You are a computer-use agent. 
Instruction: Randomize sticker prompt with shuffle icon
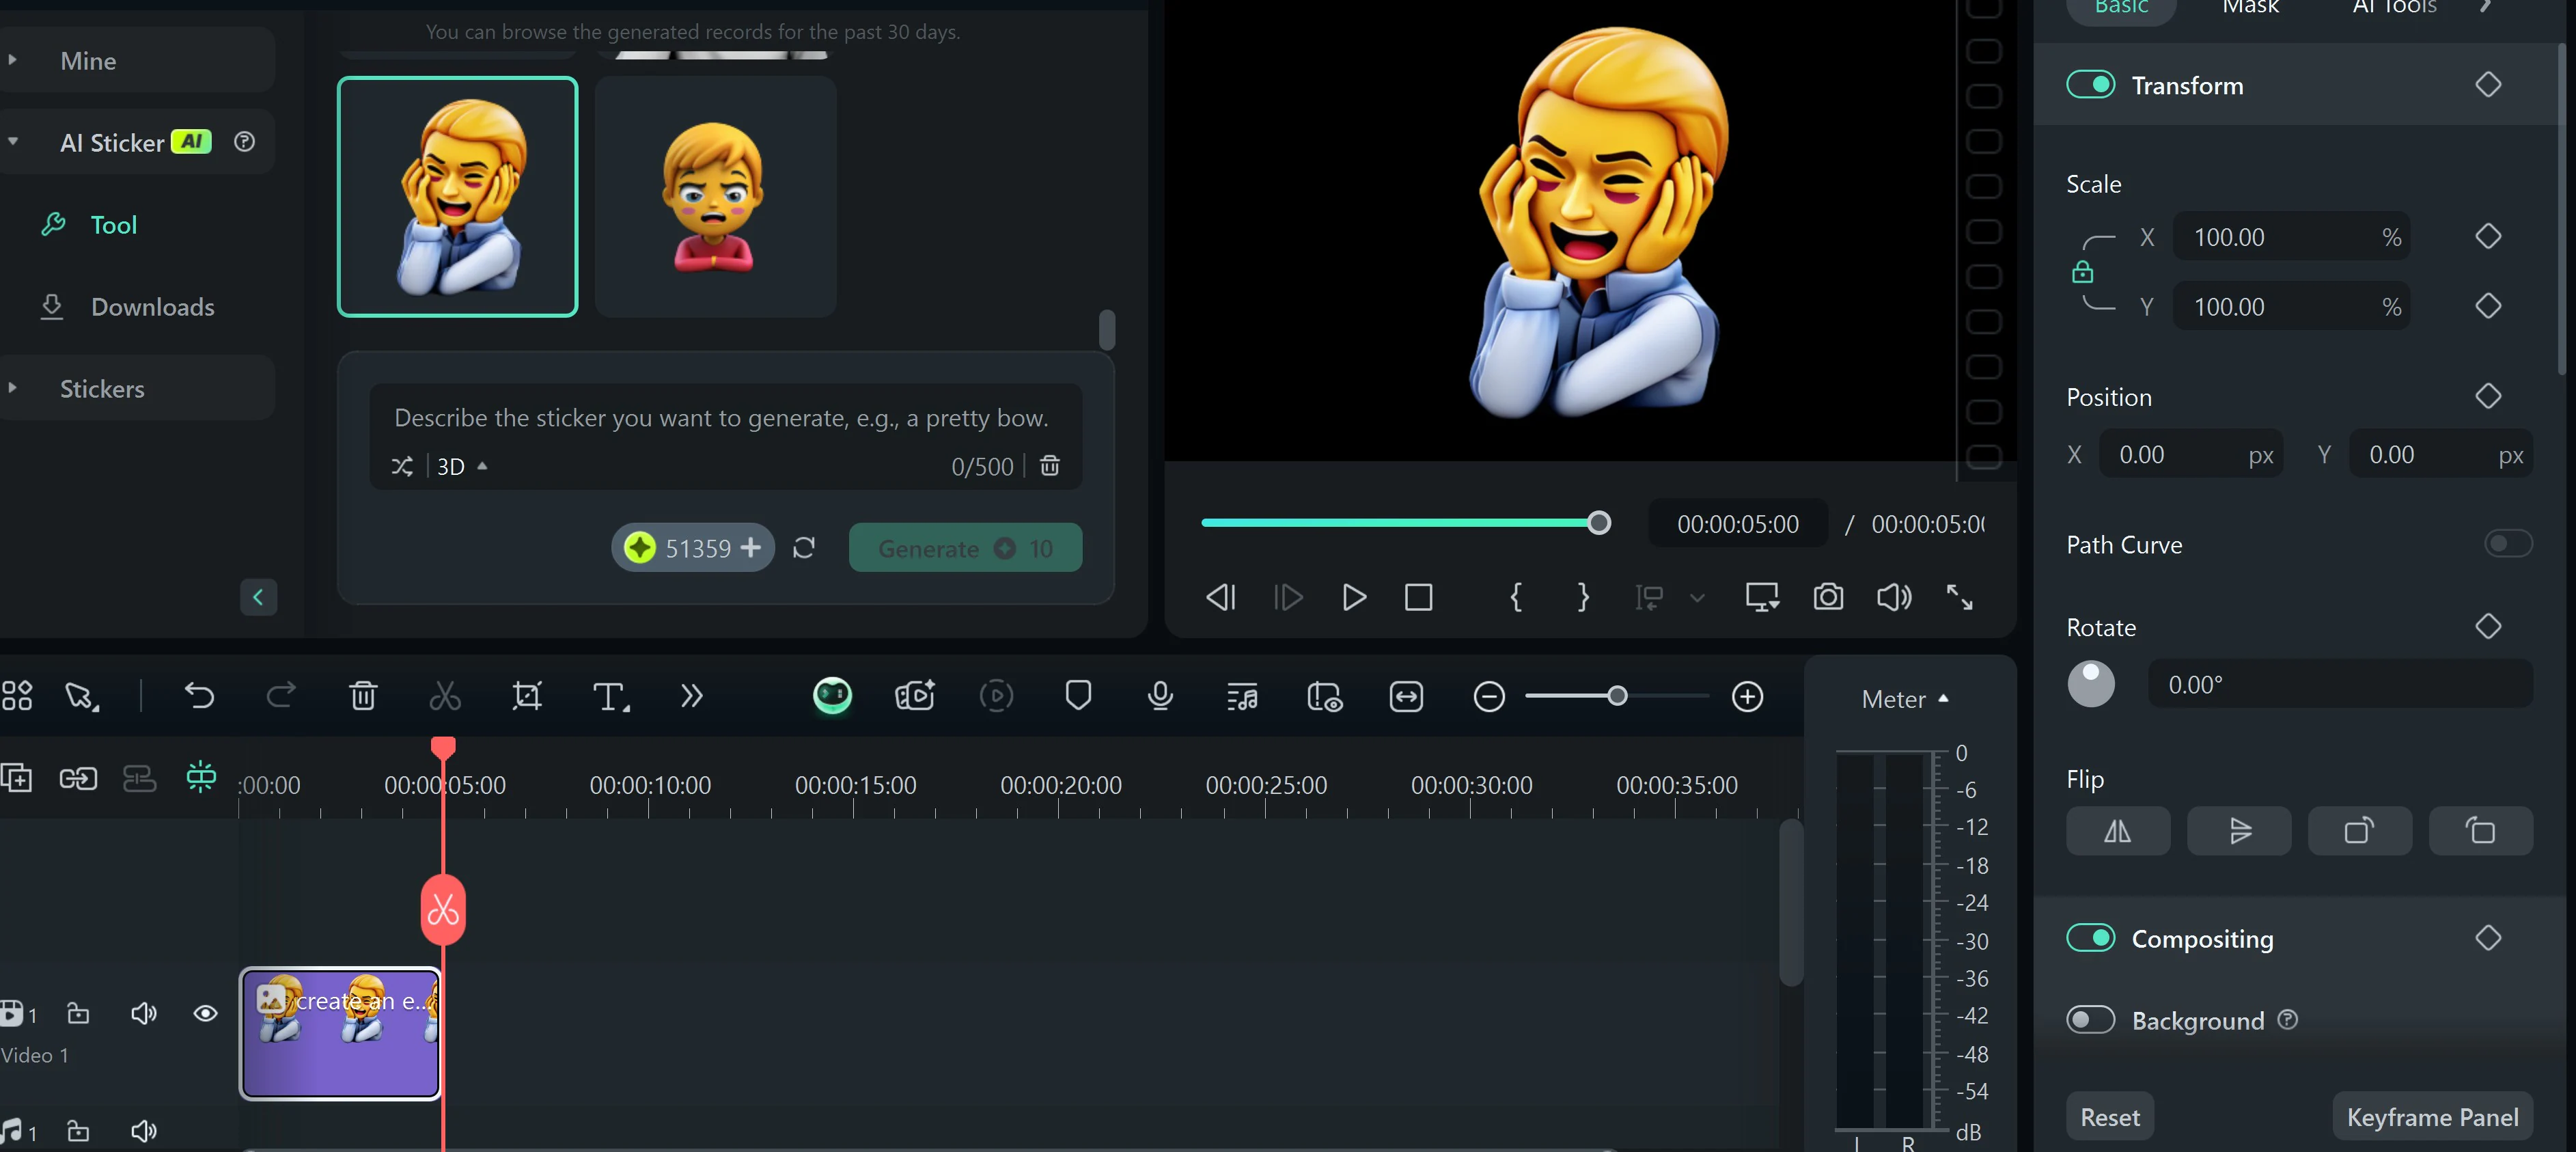[402, 466]
